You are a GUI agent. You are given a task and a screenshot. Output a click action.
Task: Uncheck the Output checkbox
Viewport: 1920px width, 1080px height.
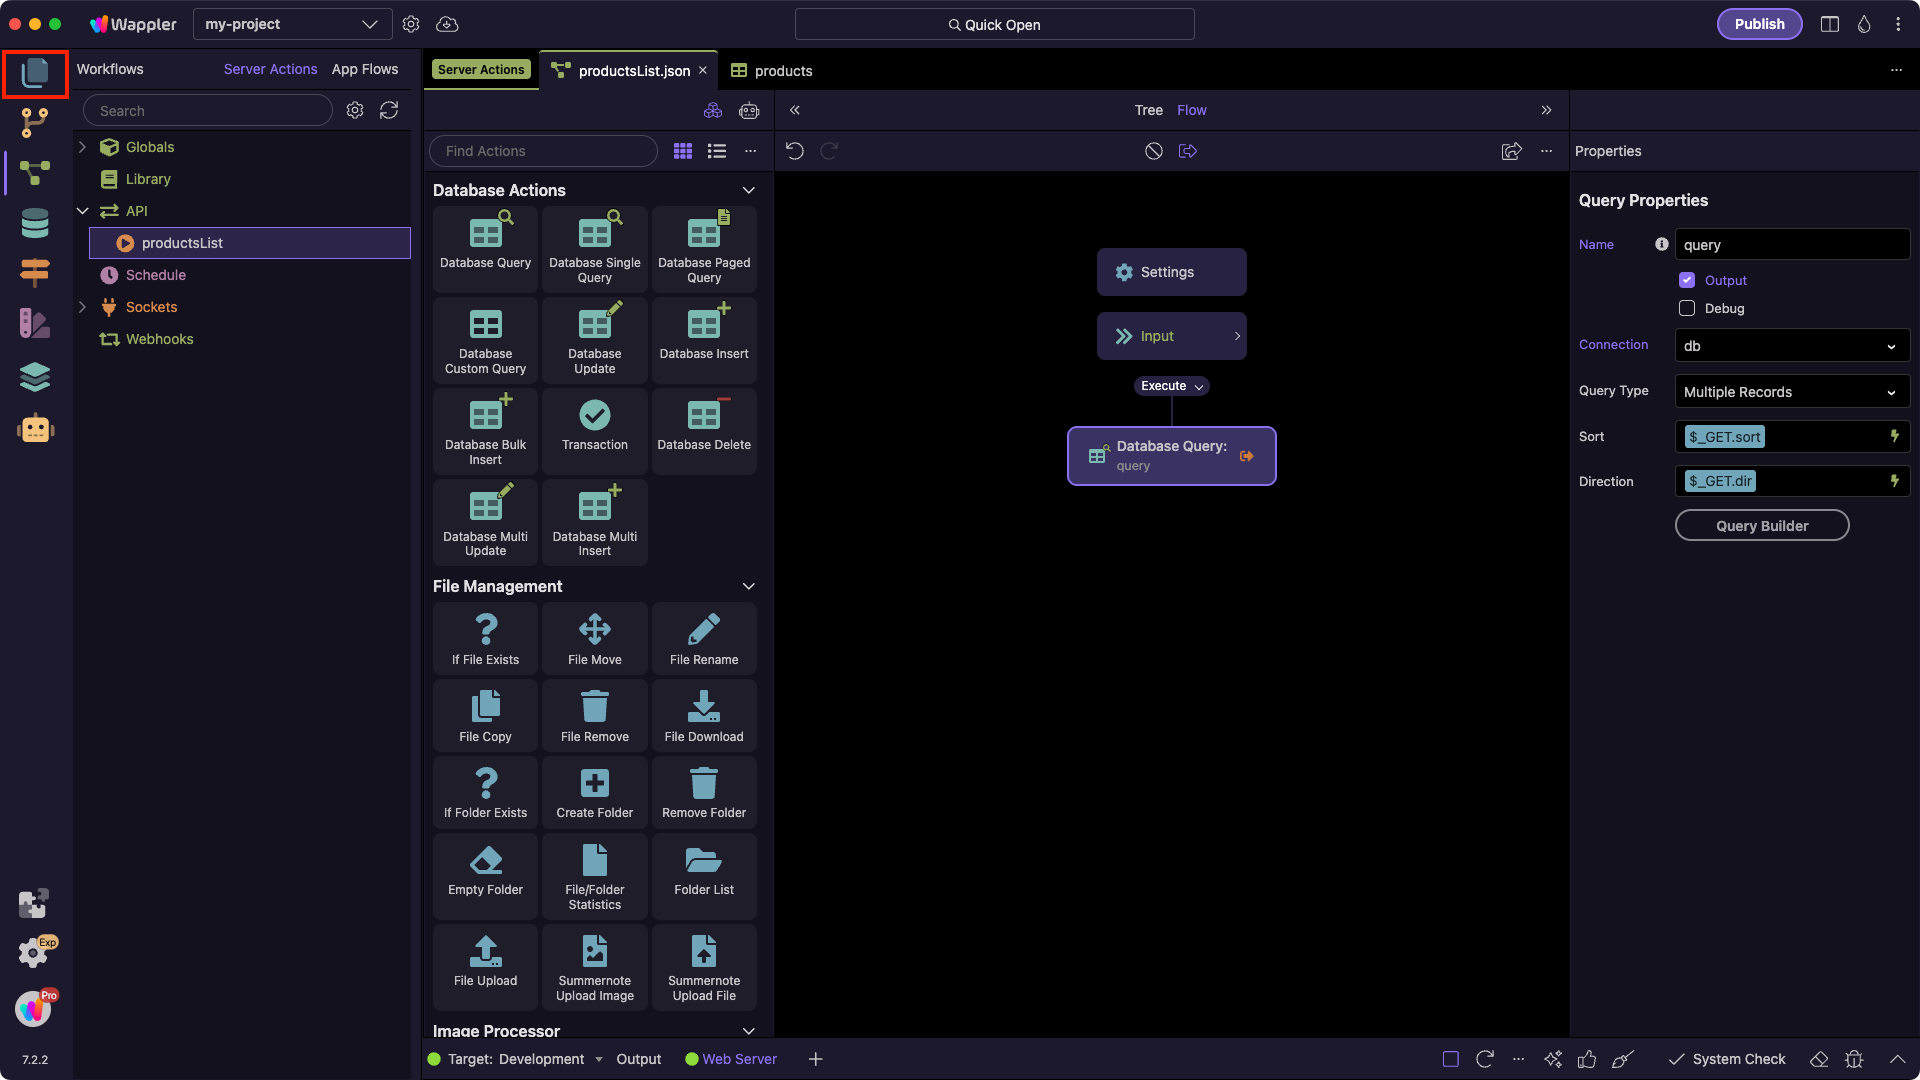1687,280
